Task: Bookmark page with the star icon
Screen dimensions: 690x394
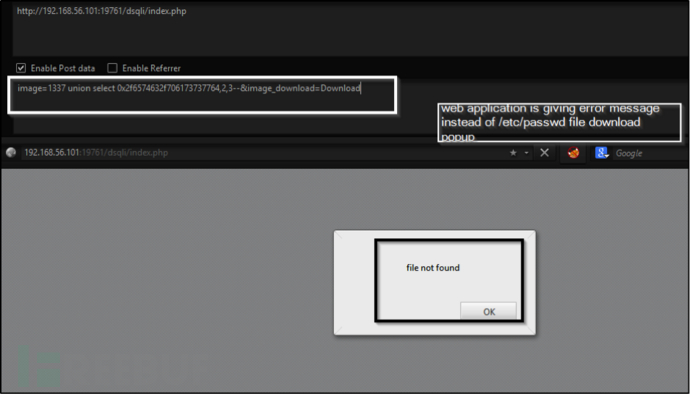Action: pos(513,153)
